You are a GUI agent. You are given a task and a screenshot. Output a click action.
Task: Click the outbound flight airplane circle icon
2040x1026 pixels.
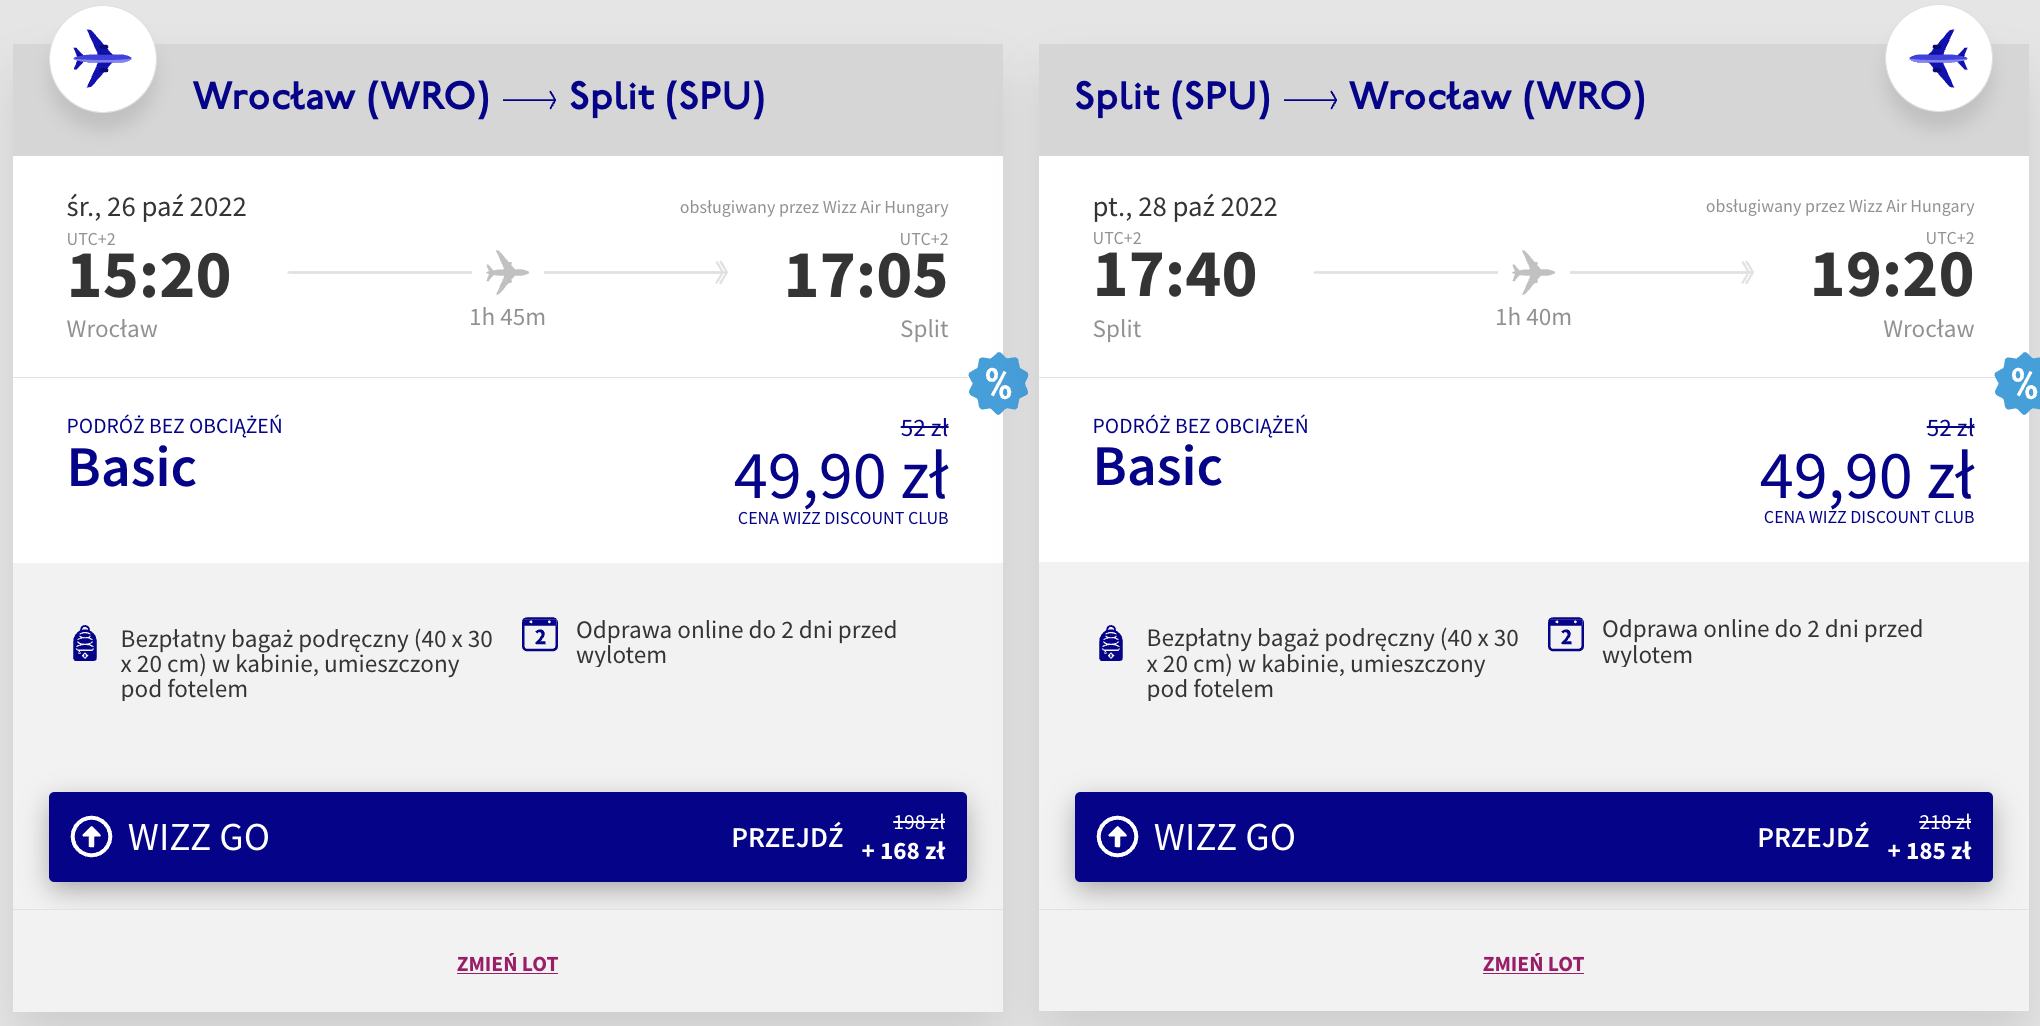(103, 59)
